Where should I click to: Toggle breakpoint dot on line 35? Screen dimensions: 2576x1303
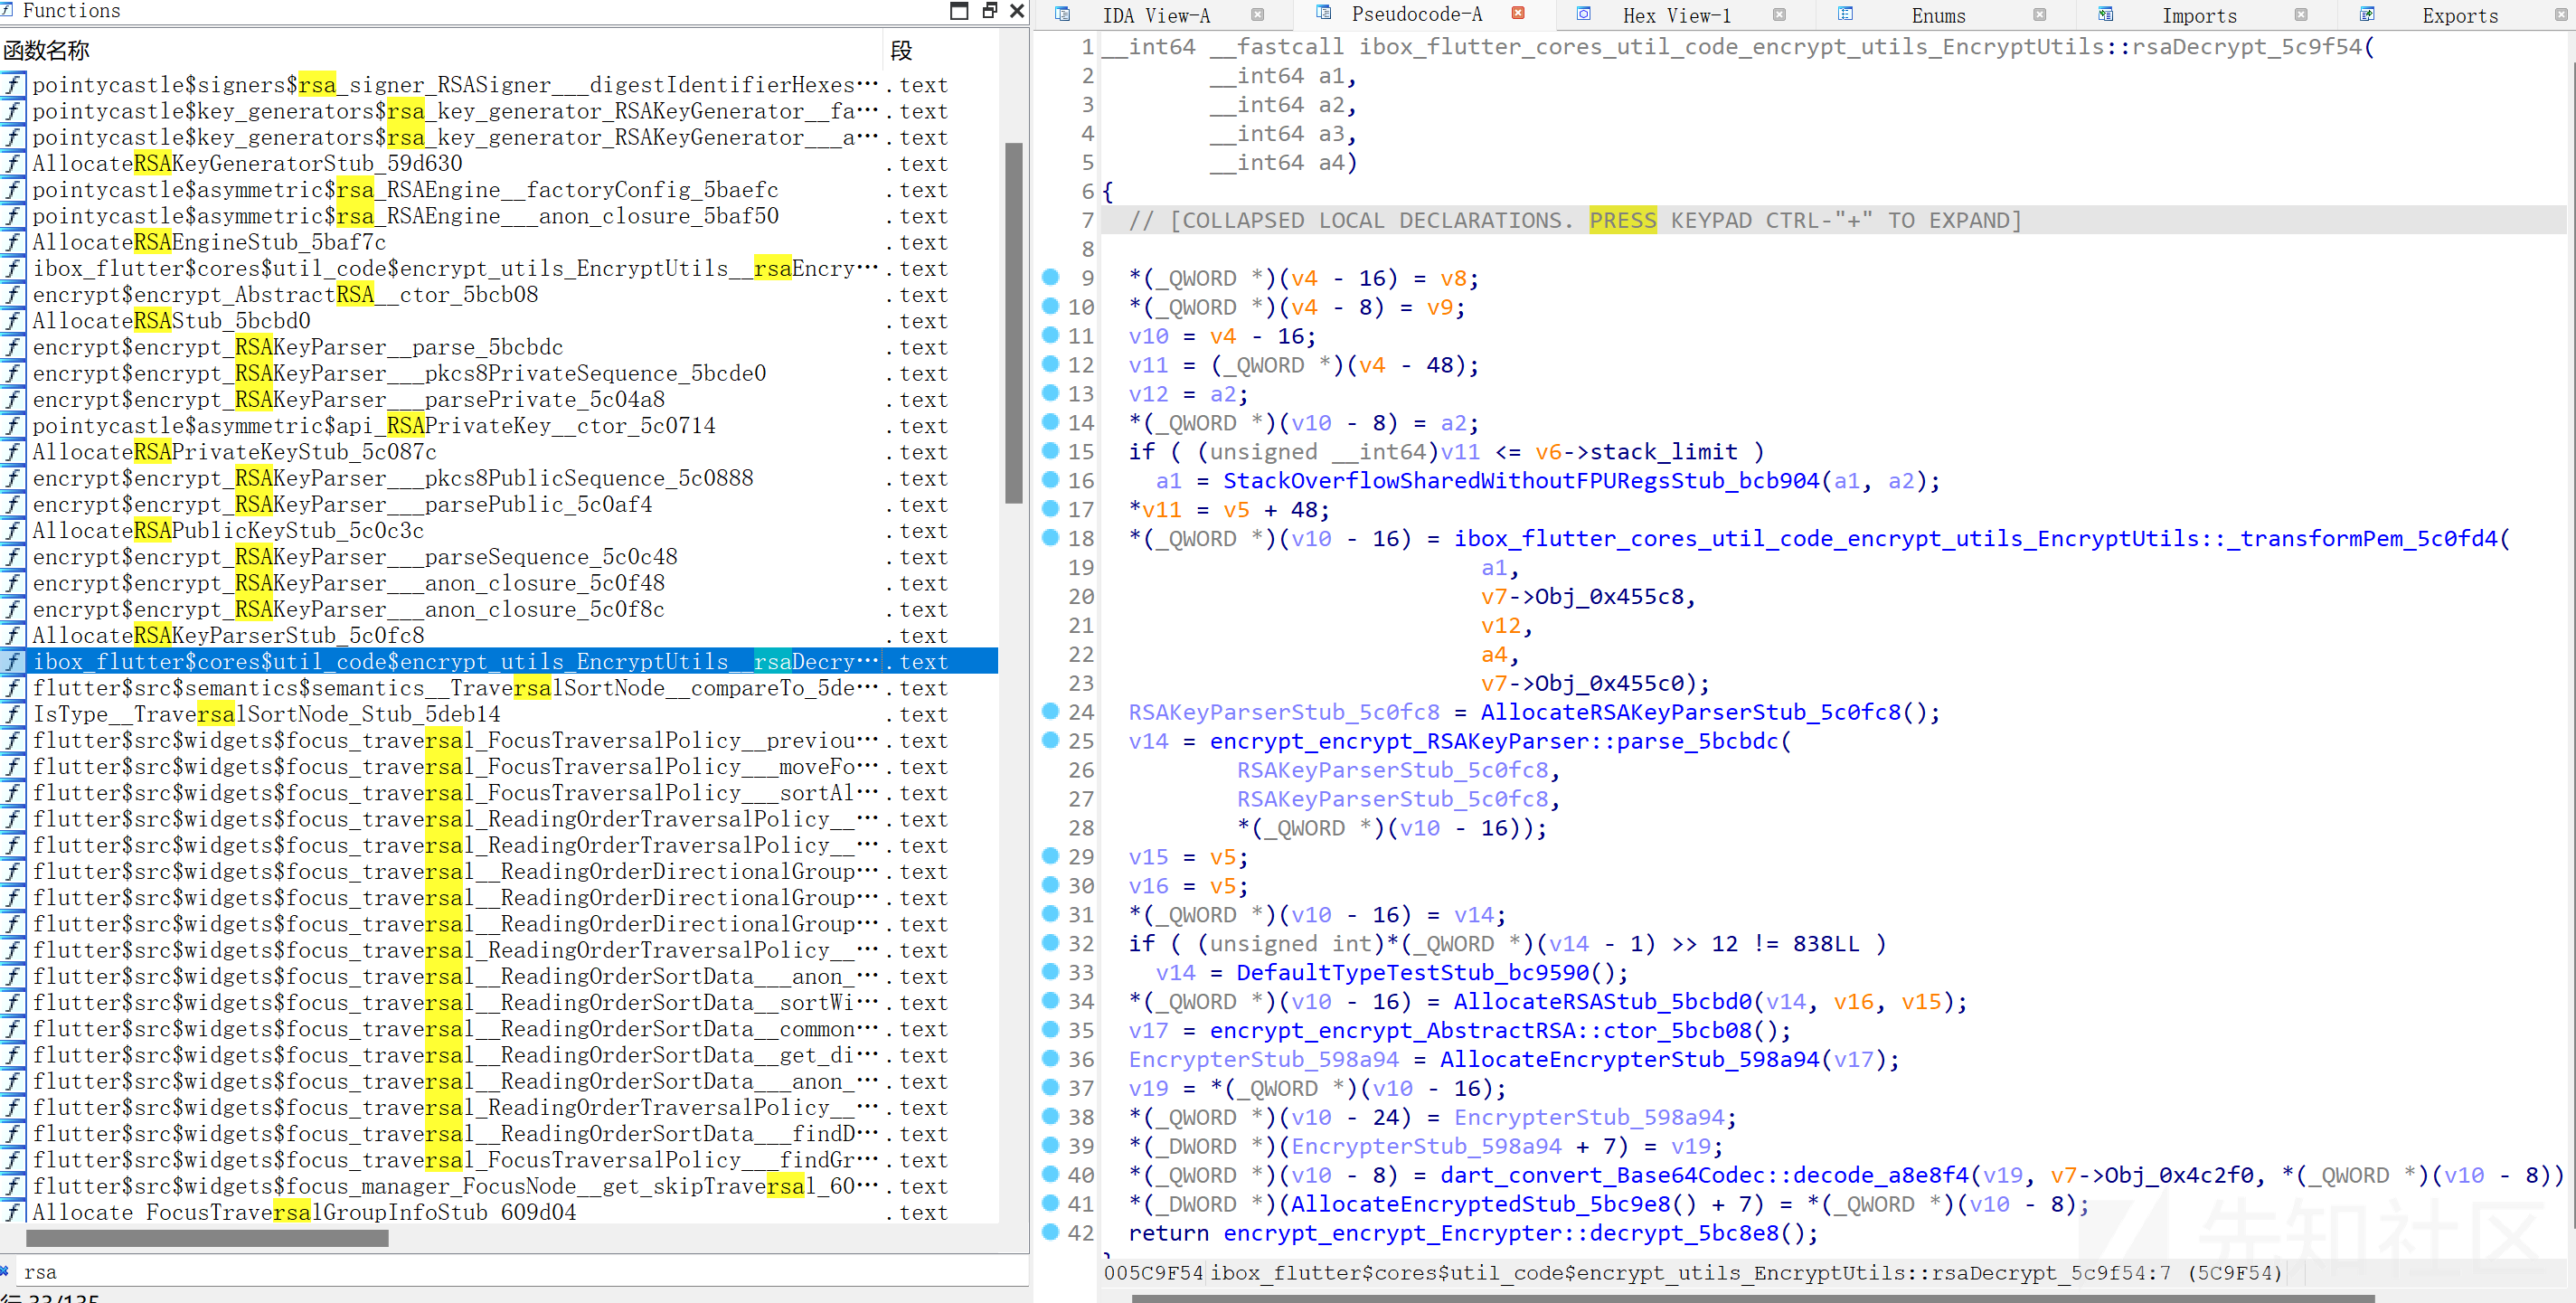(1050, 1030)
